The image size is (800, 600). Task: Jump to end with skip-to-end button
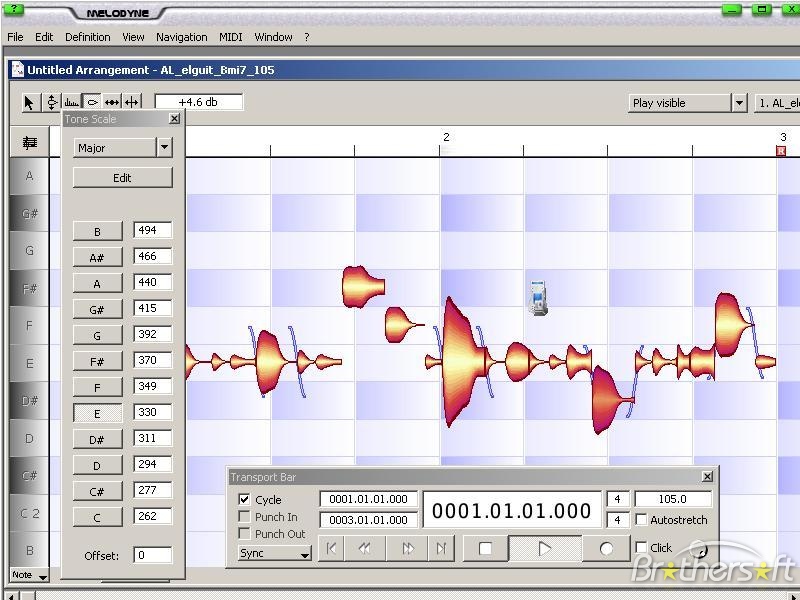(441, 548)
